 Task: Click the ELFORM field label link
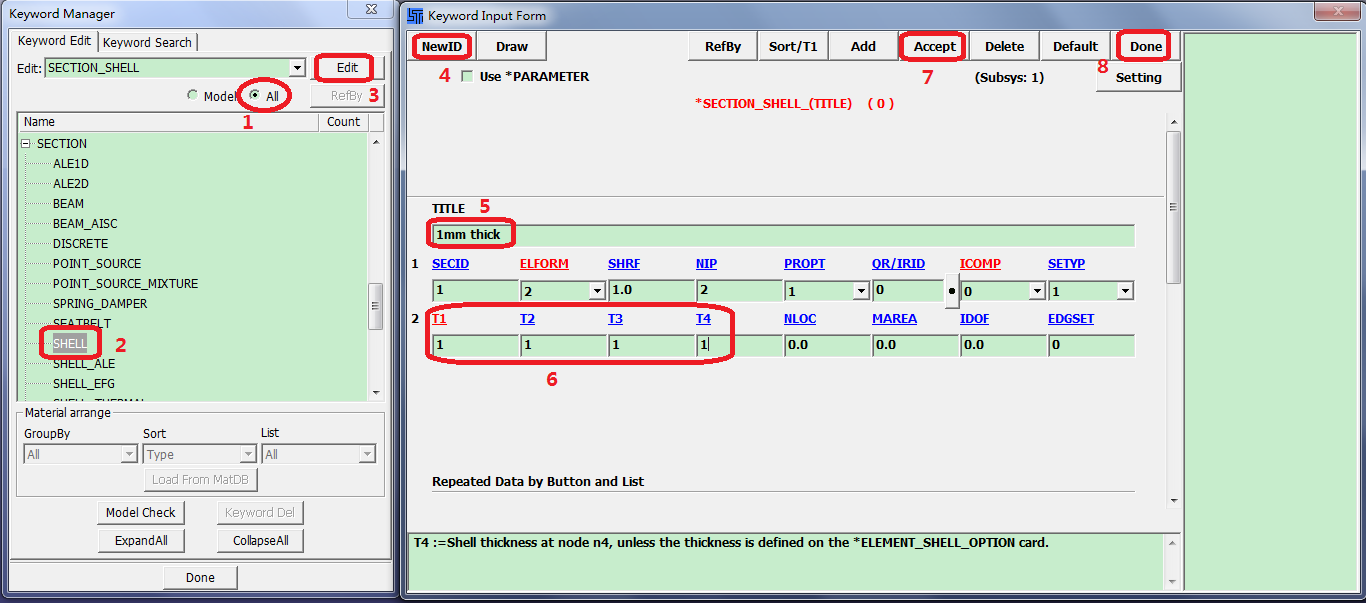[x=544, y=264]
